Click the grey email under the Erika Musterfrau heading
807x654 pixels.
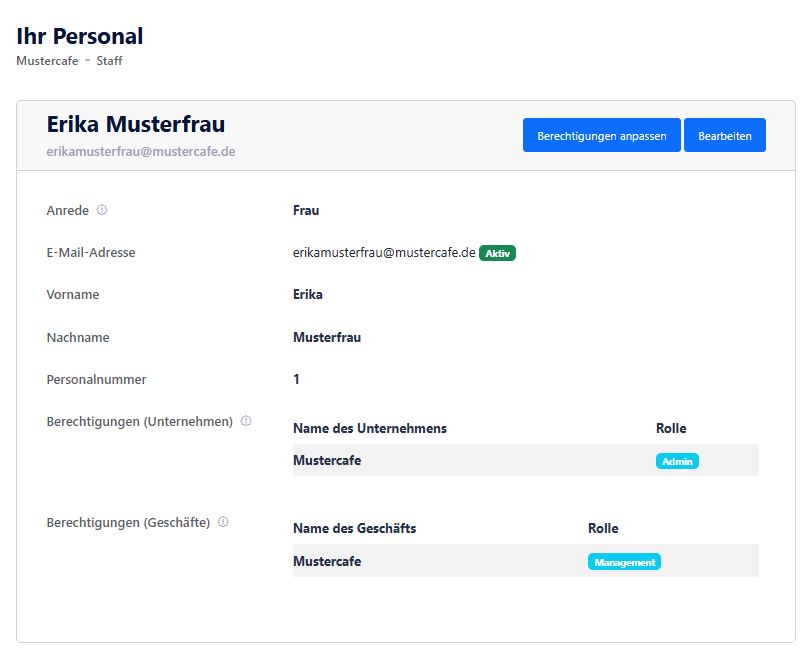pyautogui.click(x=141, y=152)
